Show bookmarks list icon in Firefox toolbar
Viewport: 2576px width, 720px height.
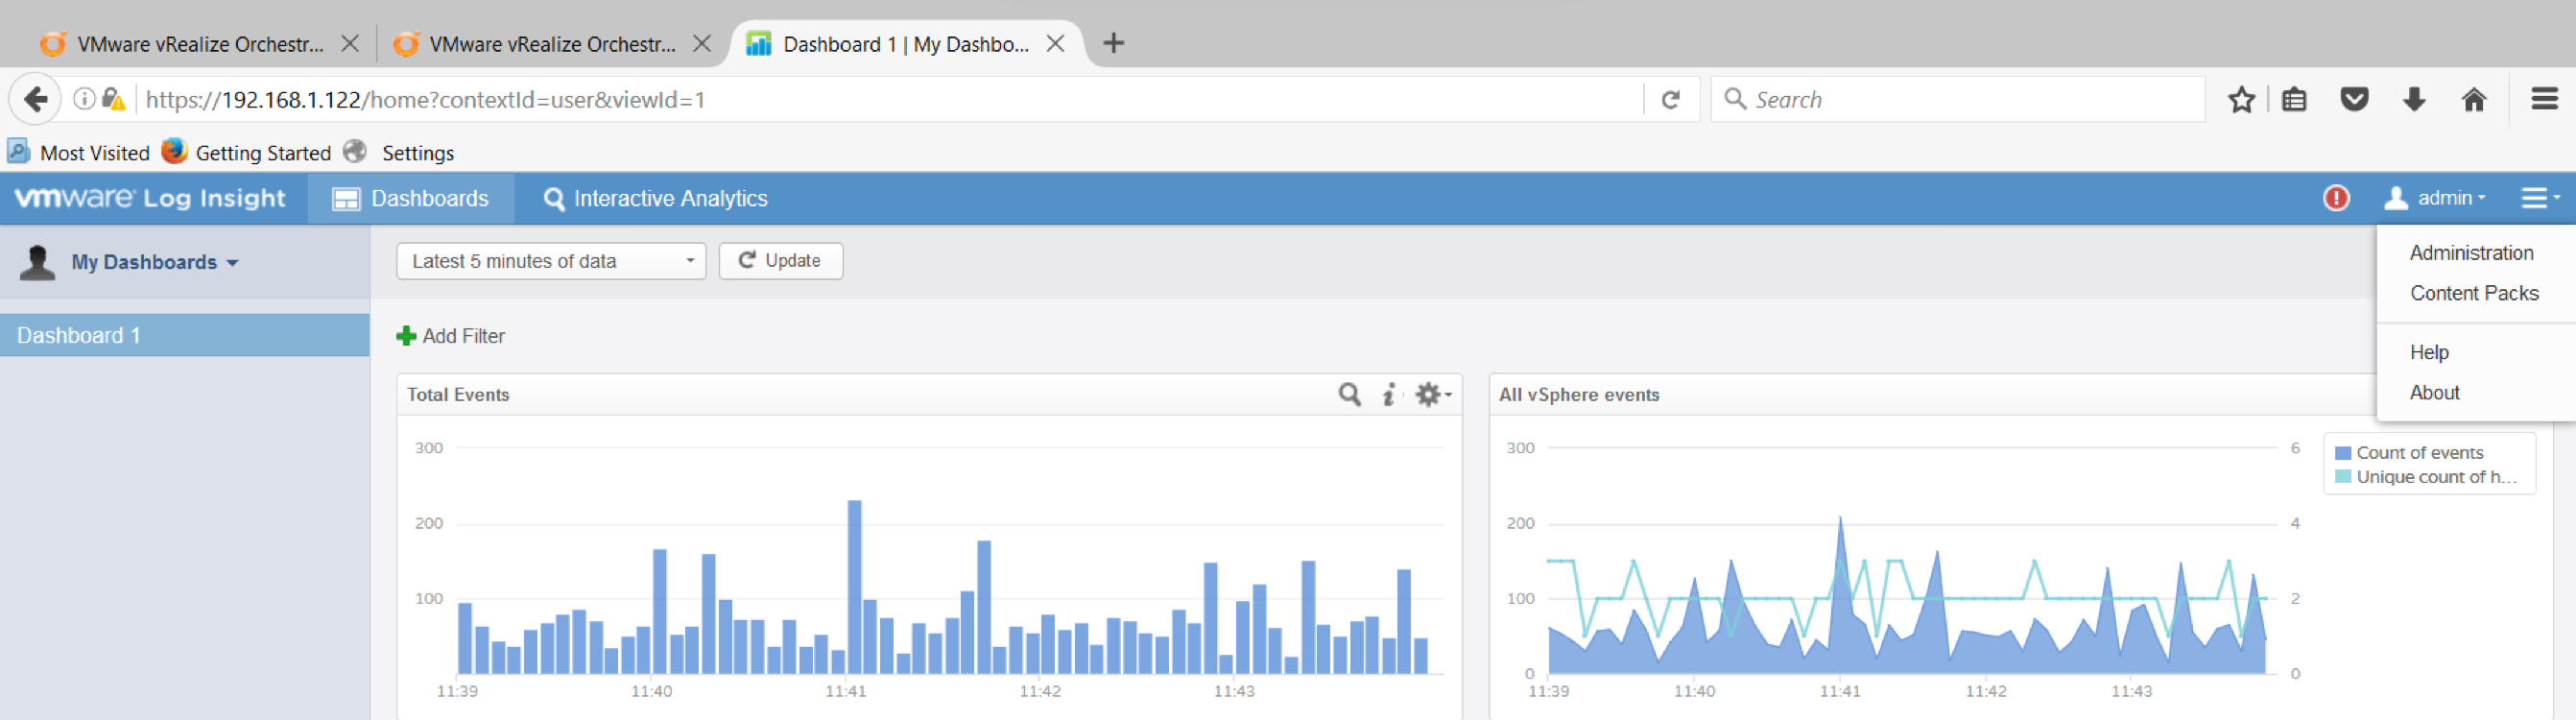(2294, 99)
